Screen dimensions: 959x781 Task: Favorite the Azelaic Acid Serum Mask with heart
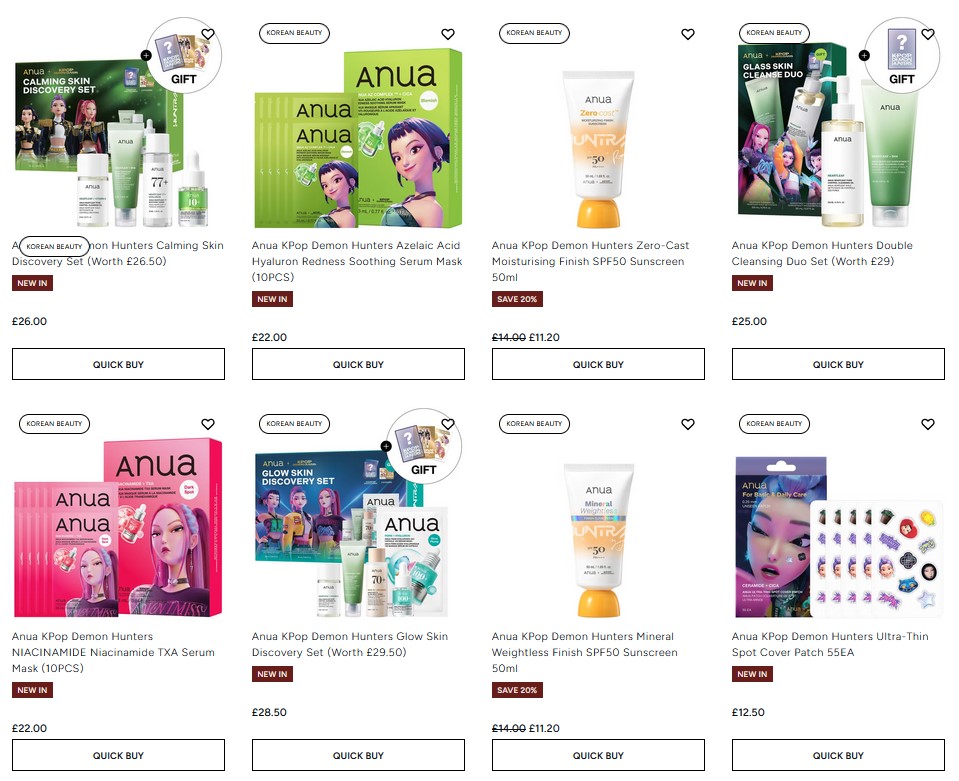pyautogui.click(x=448, y=34)
